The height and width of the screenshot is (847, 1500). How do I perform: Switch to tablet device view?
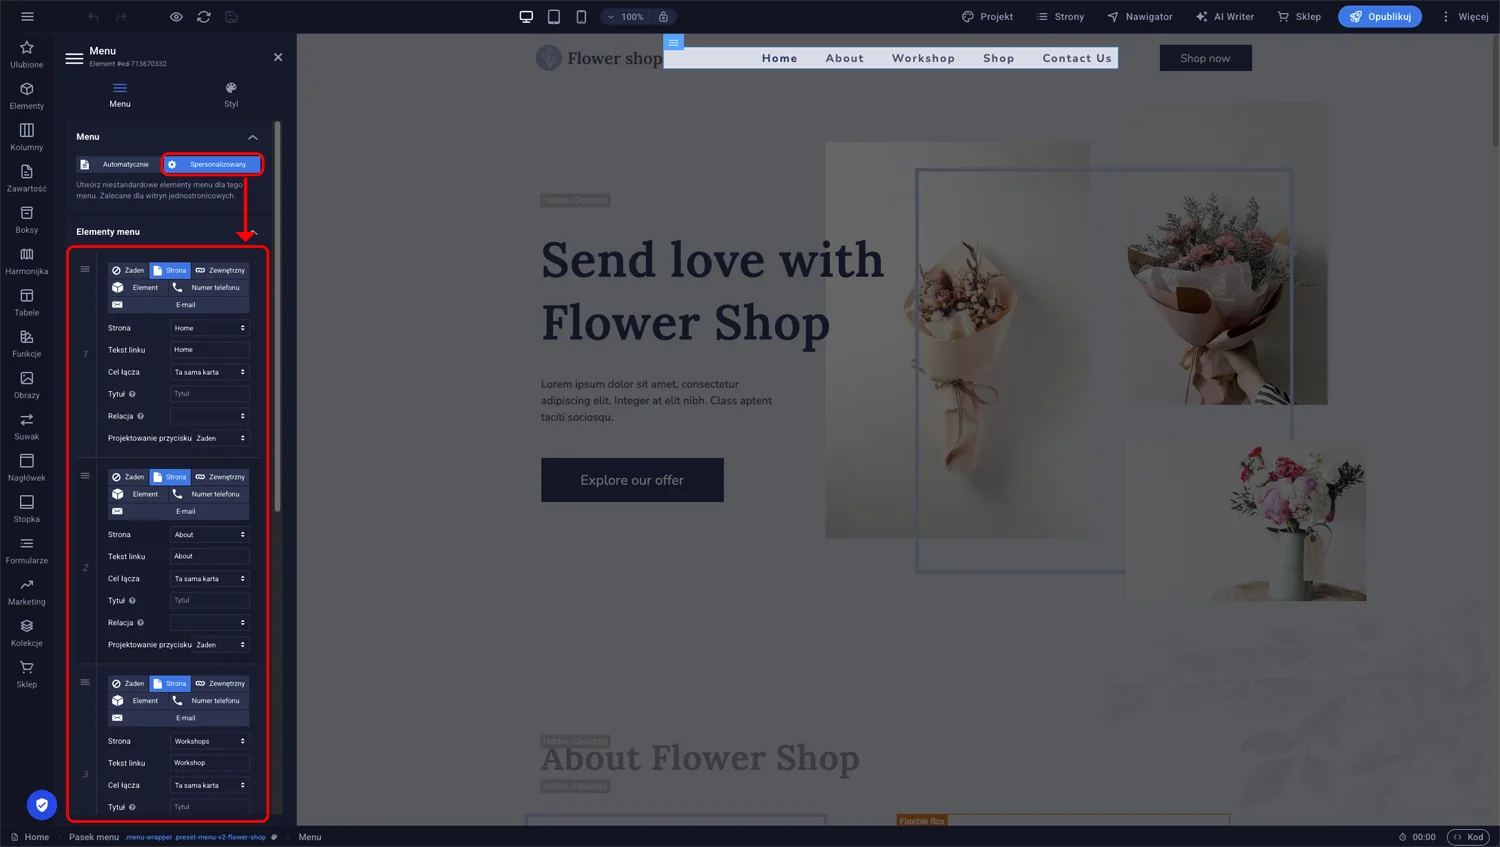pyautogui.click(x=554, y=17)
